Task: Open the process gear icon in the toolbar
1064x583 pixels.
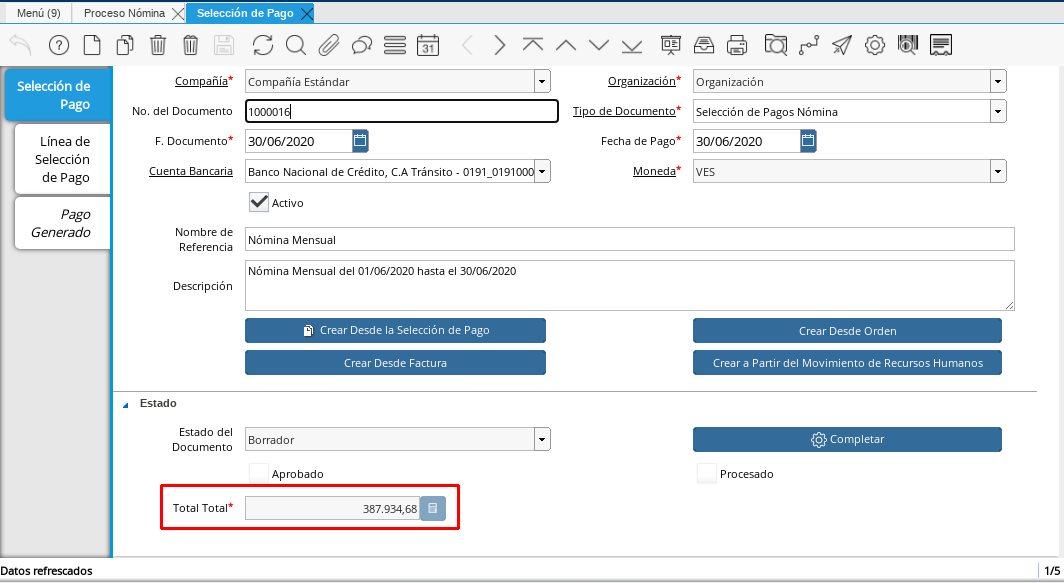Action: click(875, 45)
